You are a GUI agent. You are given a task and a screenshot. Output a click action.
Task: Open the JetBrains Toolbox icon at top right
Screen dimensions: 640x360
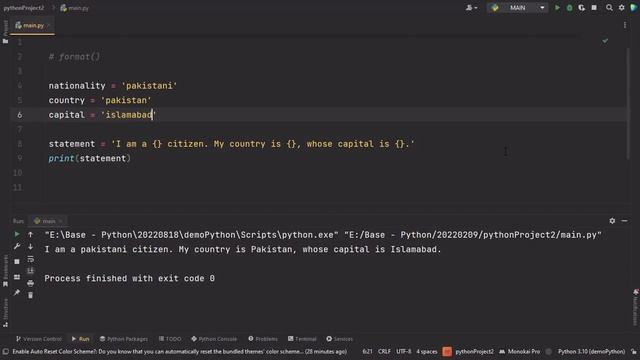pyautogui.click(x=634, y=8)
